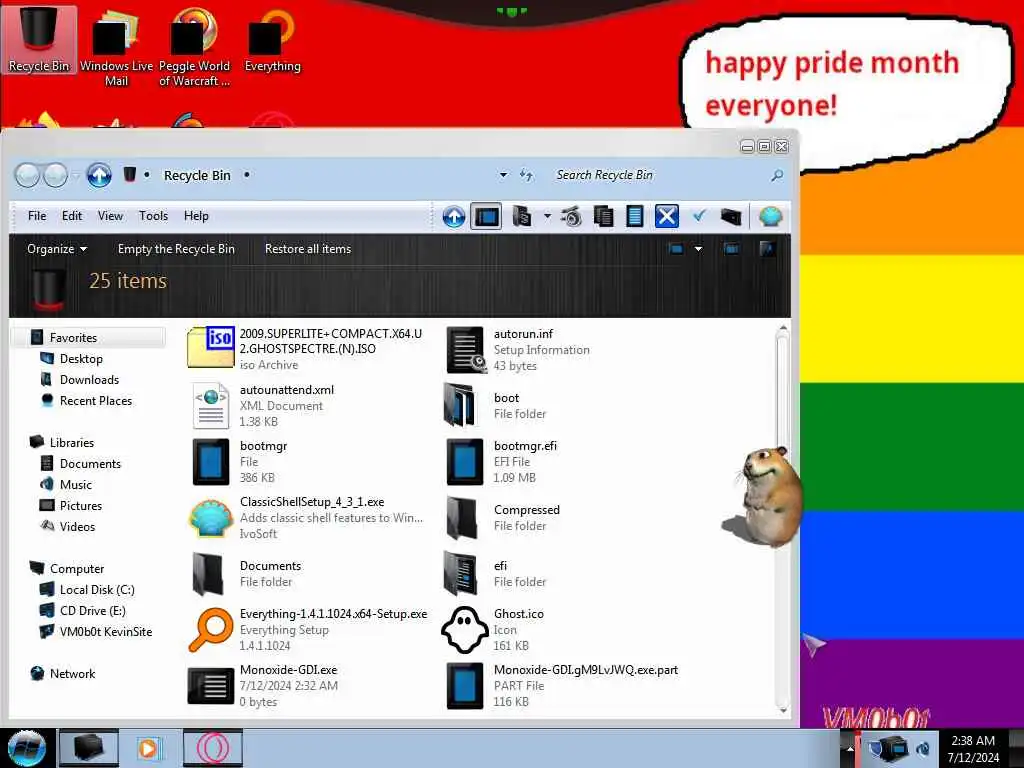
Task: Click the Recycle Bin icon in address bar
Action: tap(130, 174)
